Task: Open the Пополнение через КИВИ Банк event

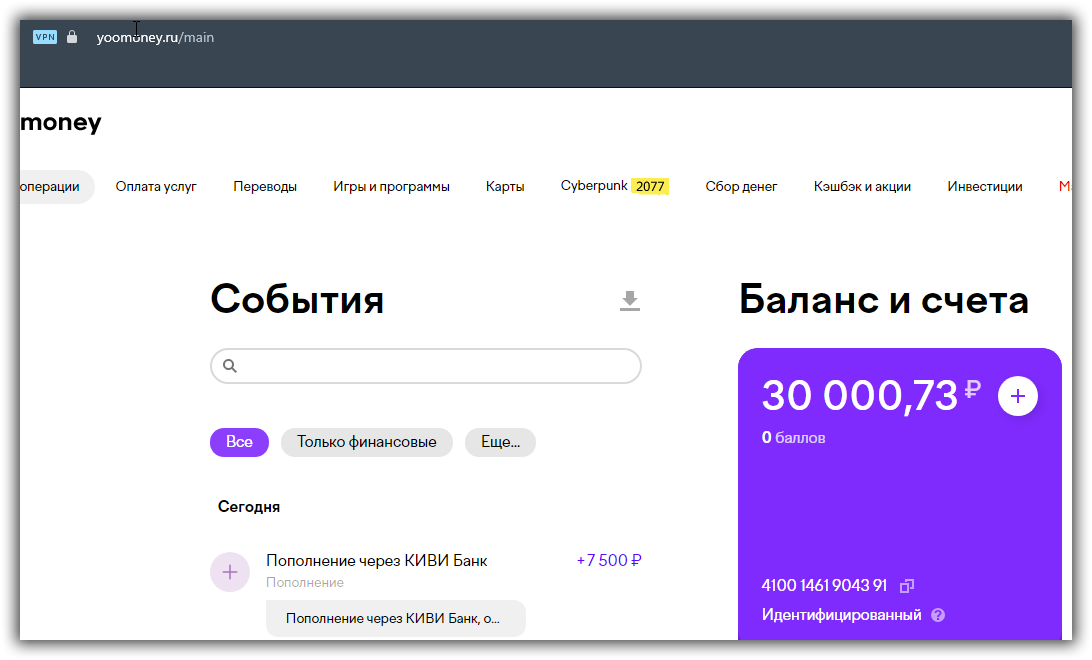Action: point(376,560)
